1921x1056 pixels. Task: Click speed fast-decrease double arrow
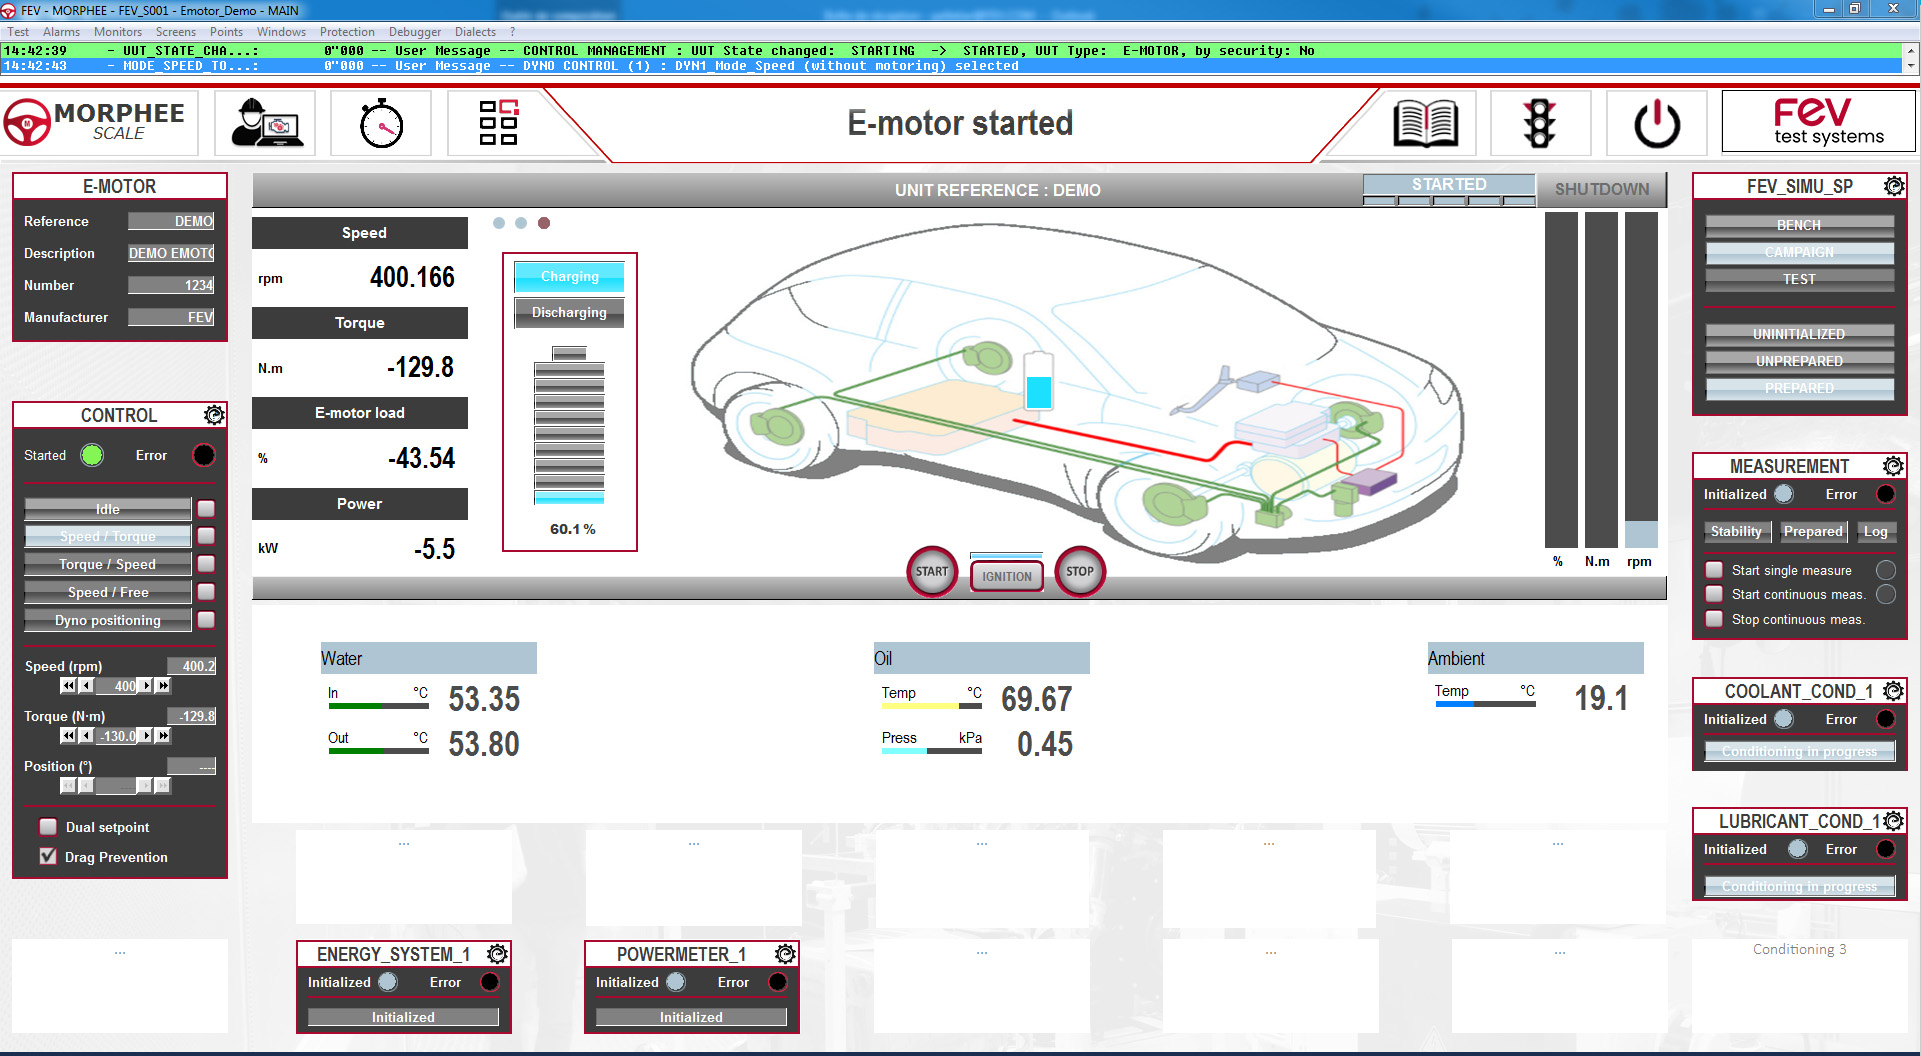coord(68,686)
